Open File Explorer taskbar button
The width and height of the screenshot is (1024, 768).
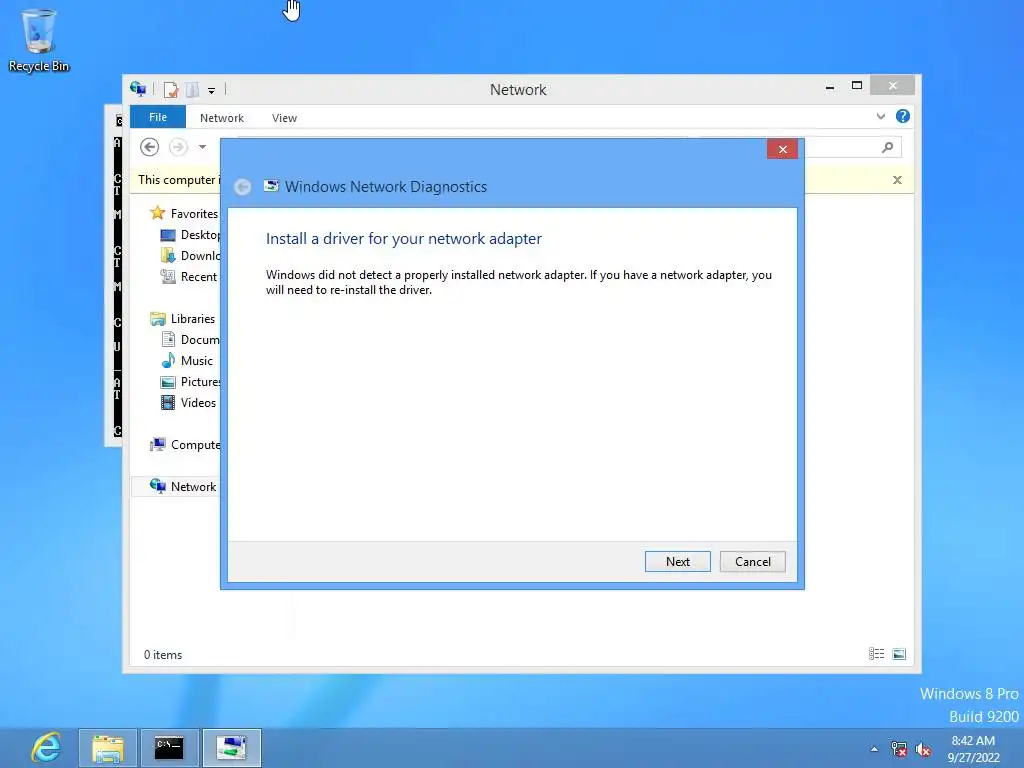click(x=108, y=748)
